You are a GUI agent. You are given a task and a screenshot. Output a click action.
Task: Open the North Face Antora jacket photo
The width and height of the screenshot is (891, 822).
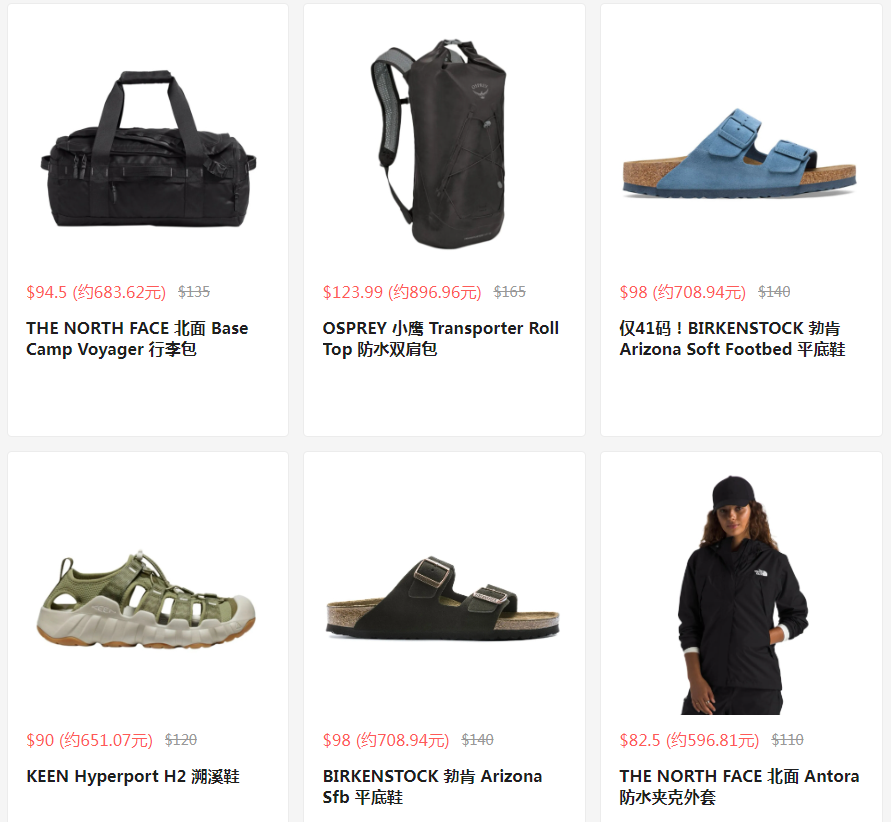pos(742,595)
